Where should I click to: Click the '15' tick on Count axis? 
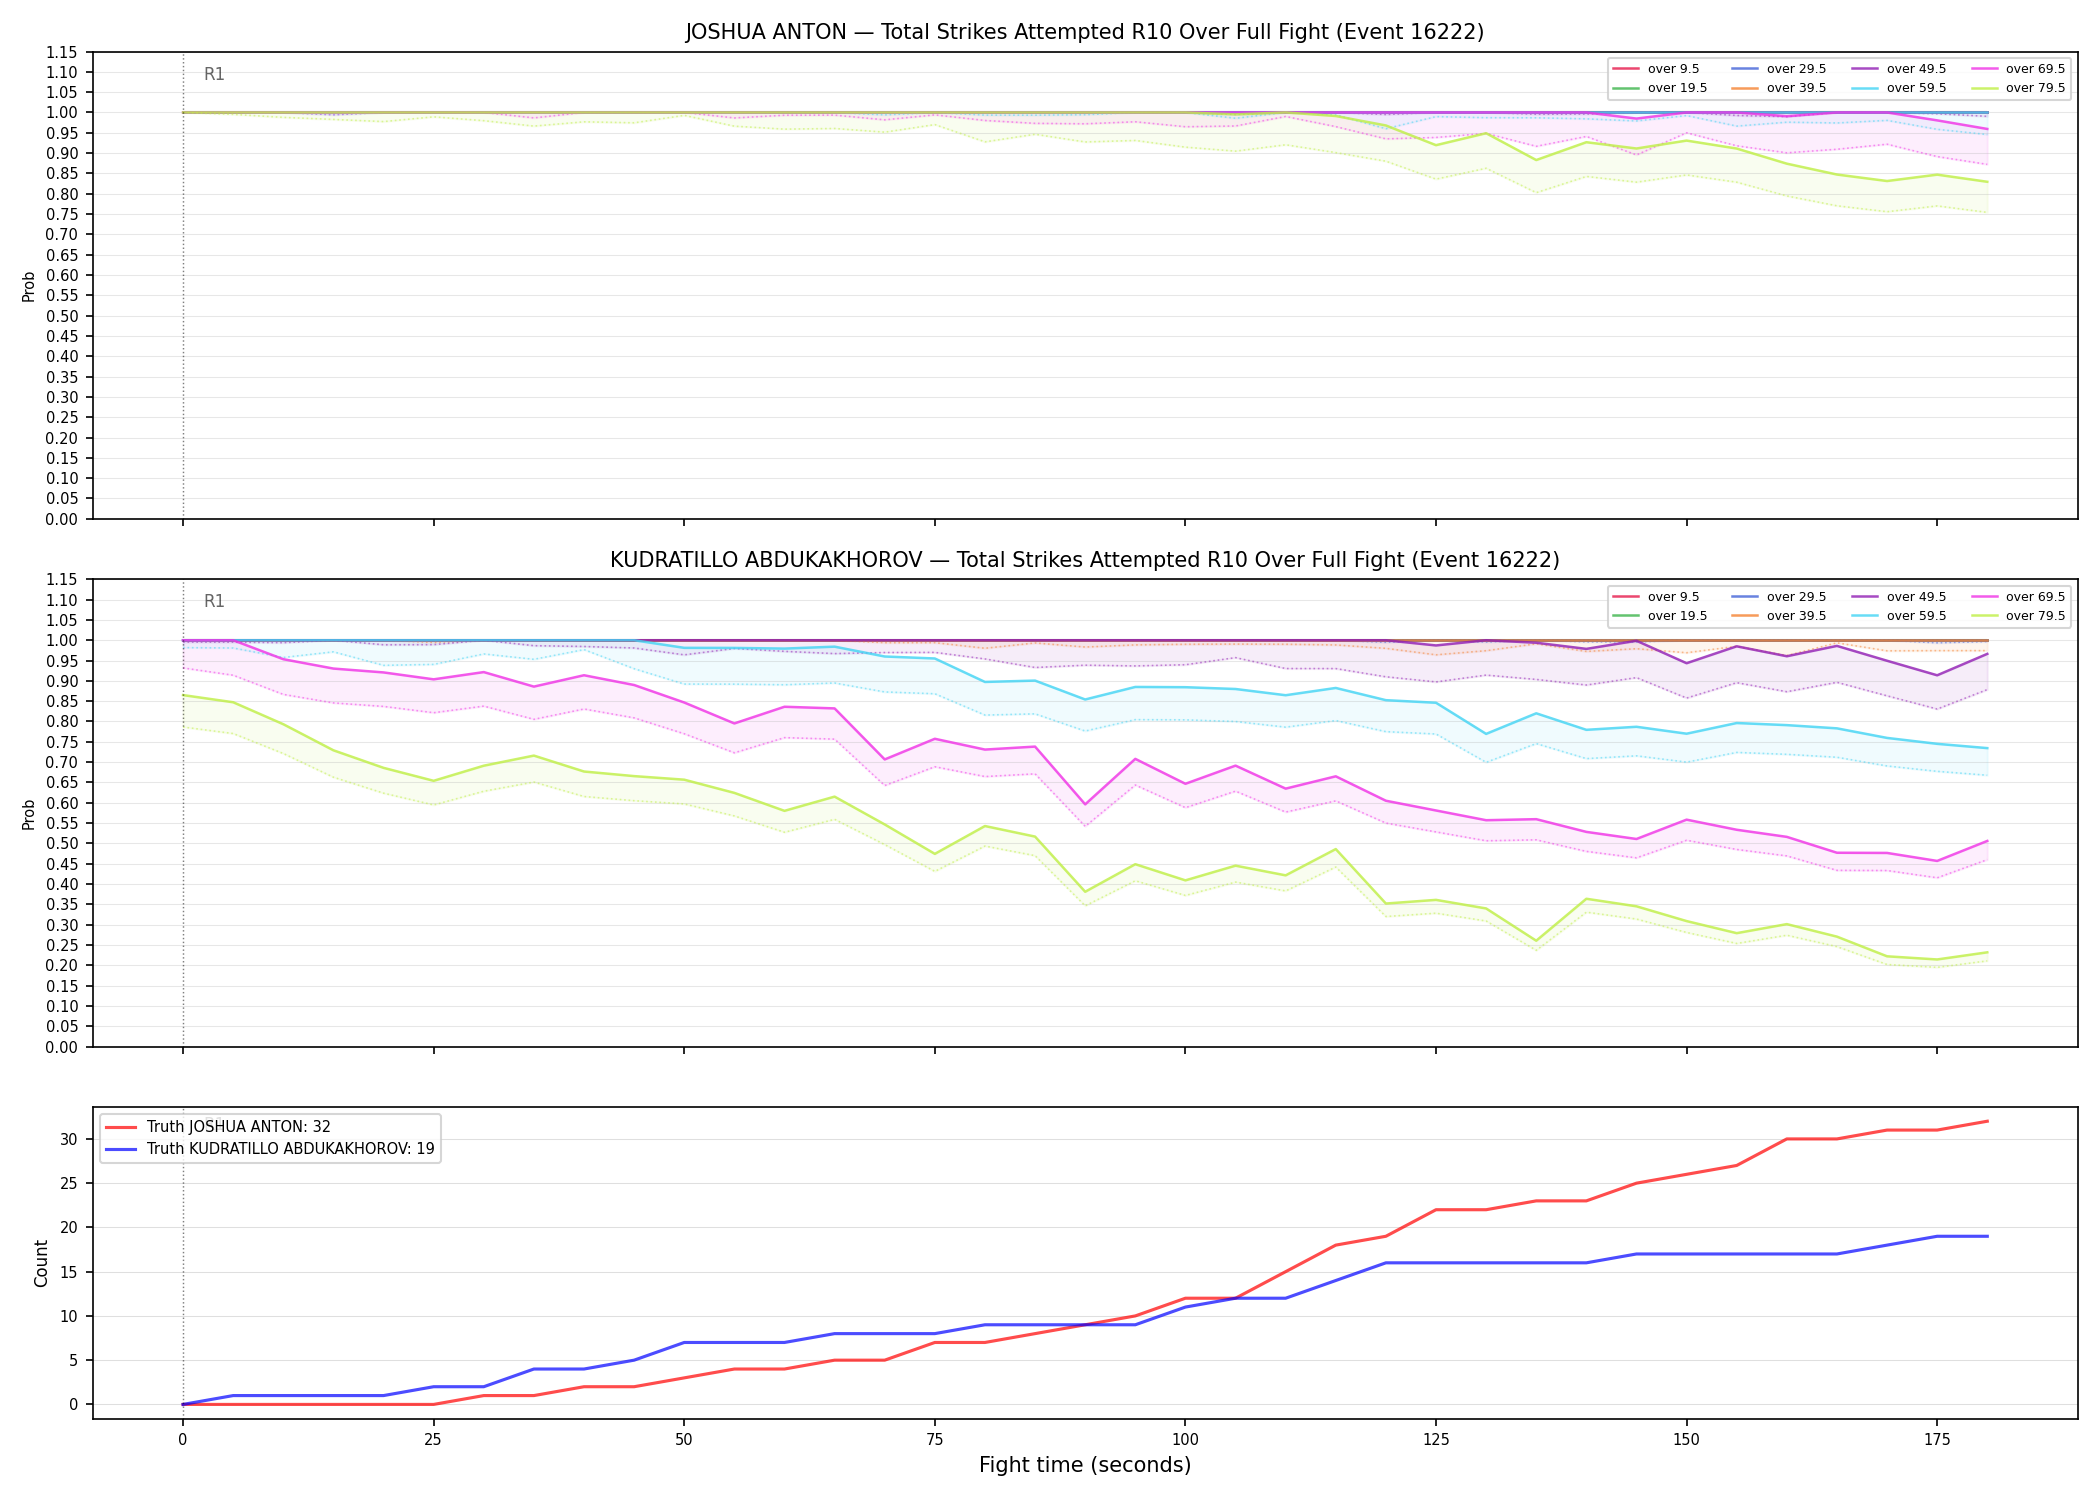[x=68, y=1272]
